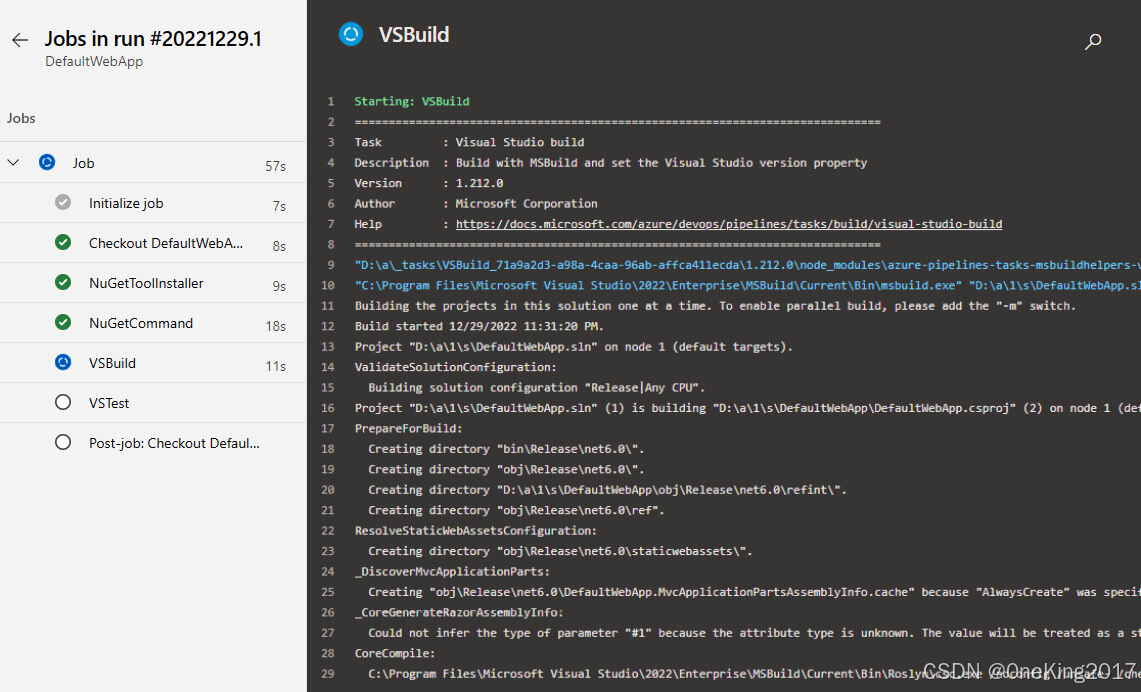Open the Checkout DefaultWebA... step
The width and height of the screenshot is (1141, 692).
point(153,242)
